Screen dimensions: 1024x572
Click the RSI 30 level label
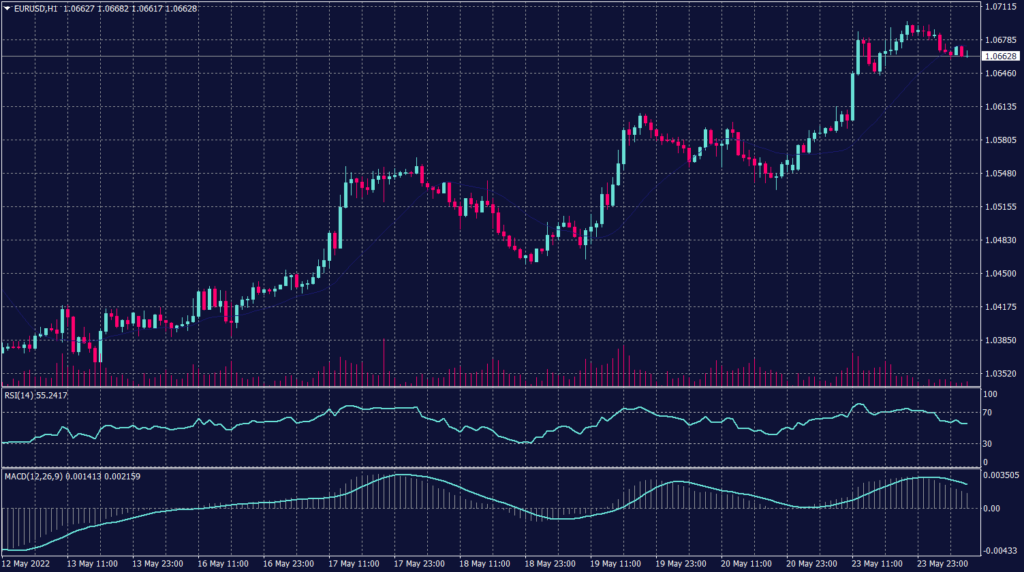pos(989,443)
